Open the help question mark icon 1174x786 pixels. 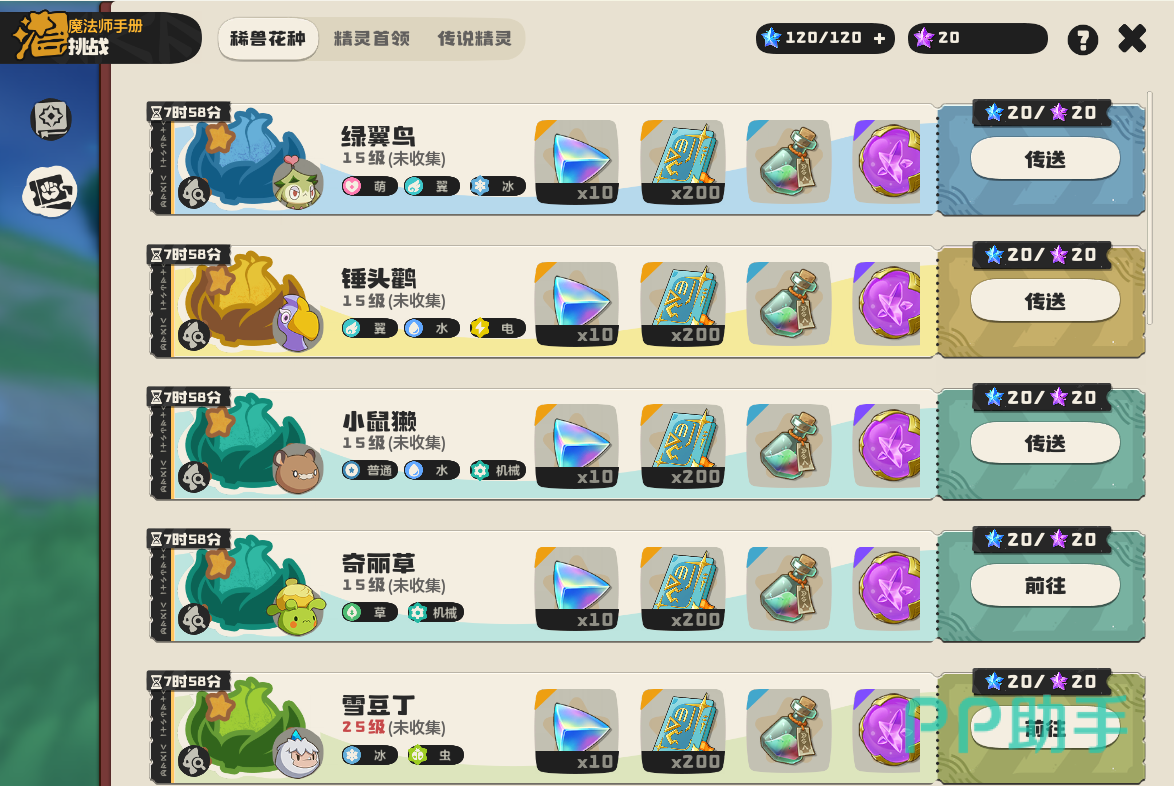point(1082,39)
